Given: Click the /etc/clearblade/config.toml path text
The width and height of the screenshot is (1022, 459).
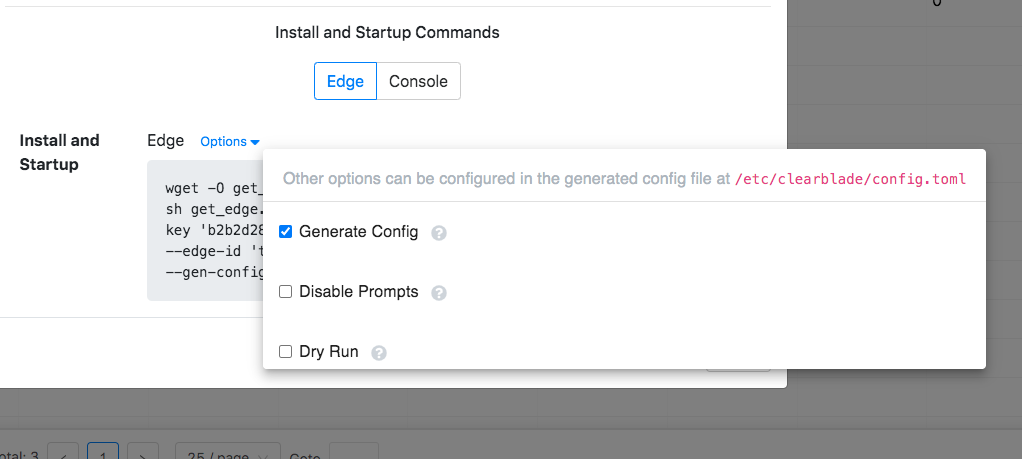Looking at the screenshot, I should [850, 180].
